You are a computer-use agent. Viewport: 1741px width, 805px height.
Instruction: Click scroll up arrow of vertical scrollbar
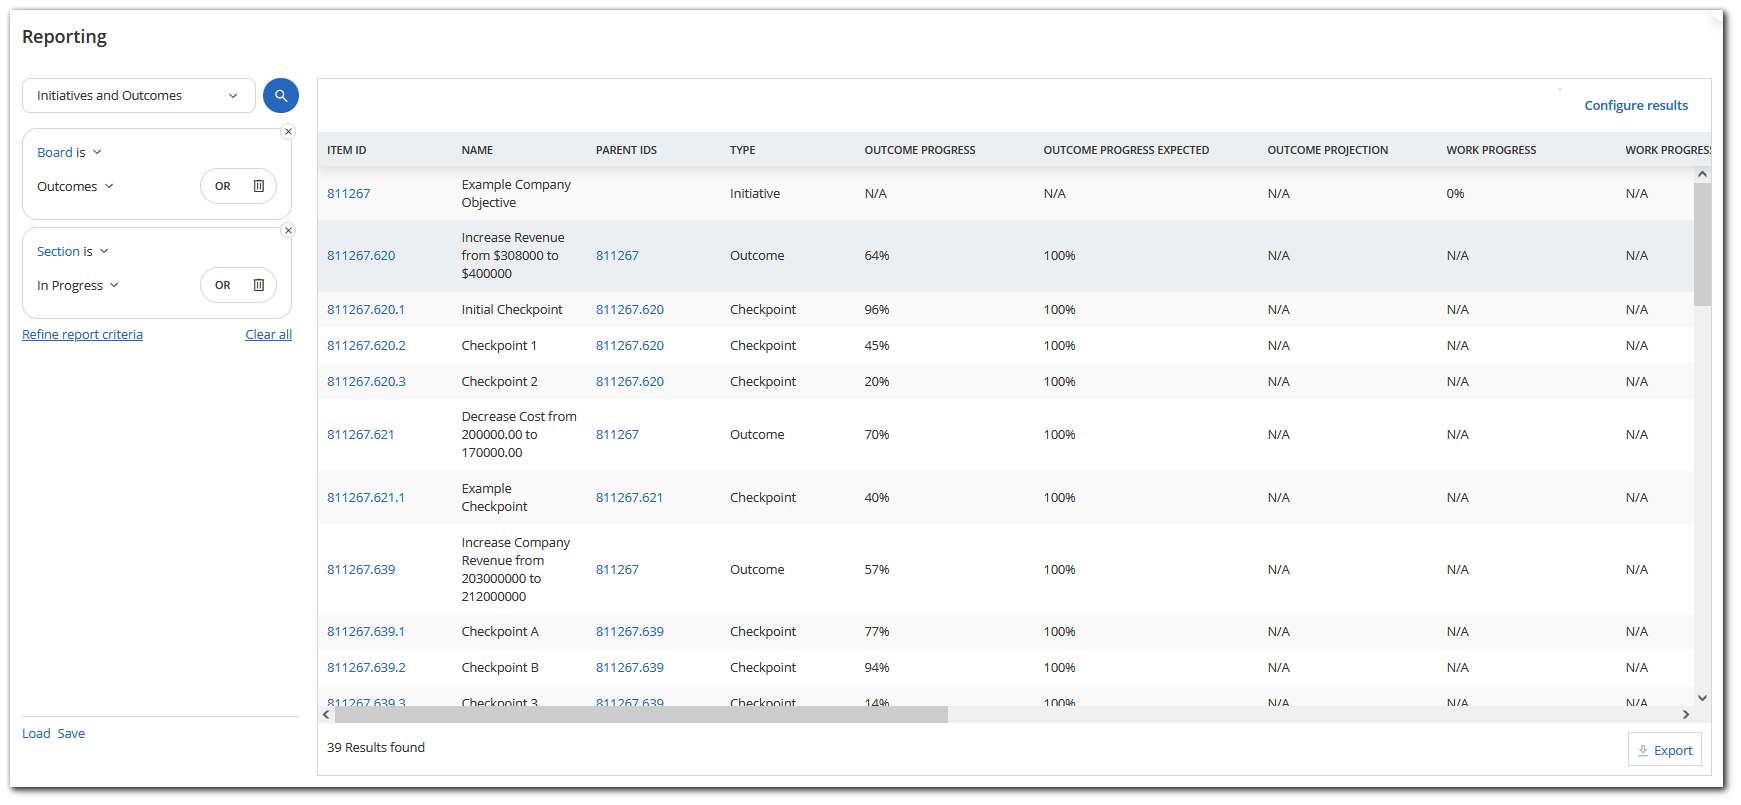point(1702,174)
